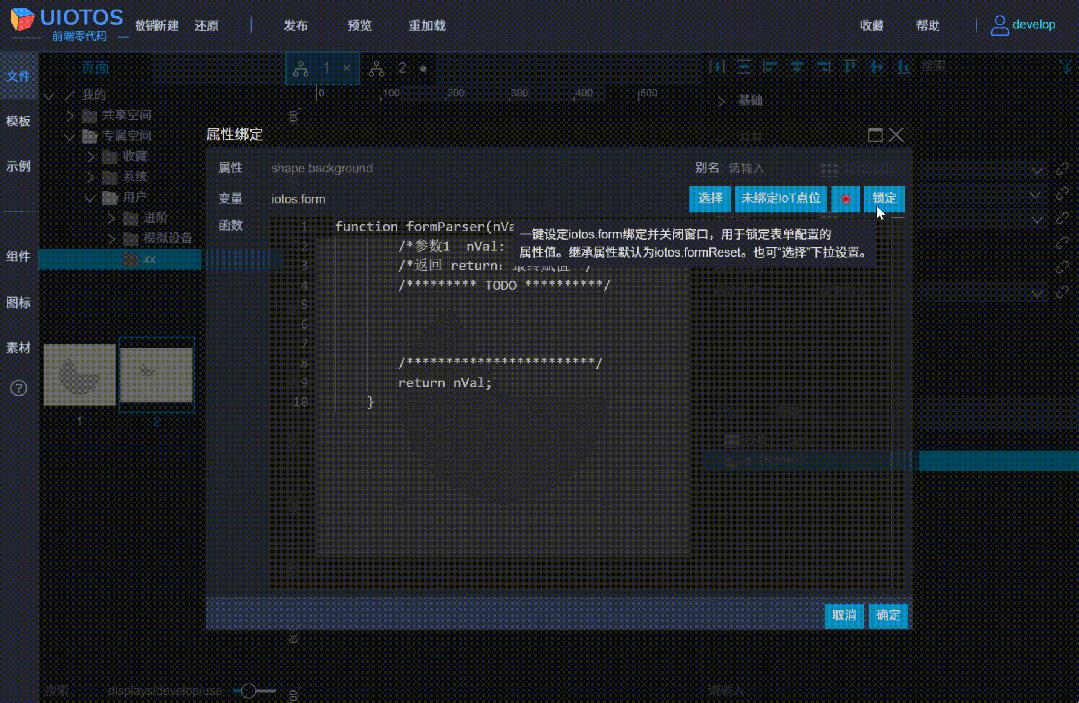Select thumbnail 2 in the asset panel

pos(156,375)
